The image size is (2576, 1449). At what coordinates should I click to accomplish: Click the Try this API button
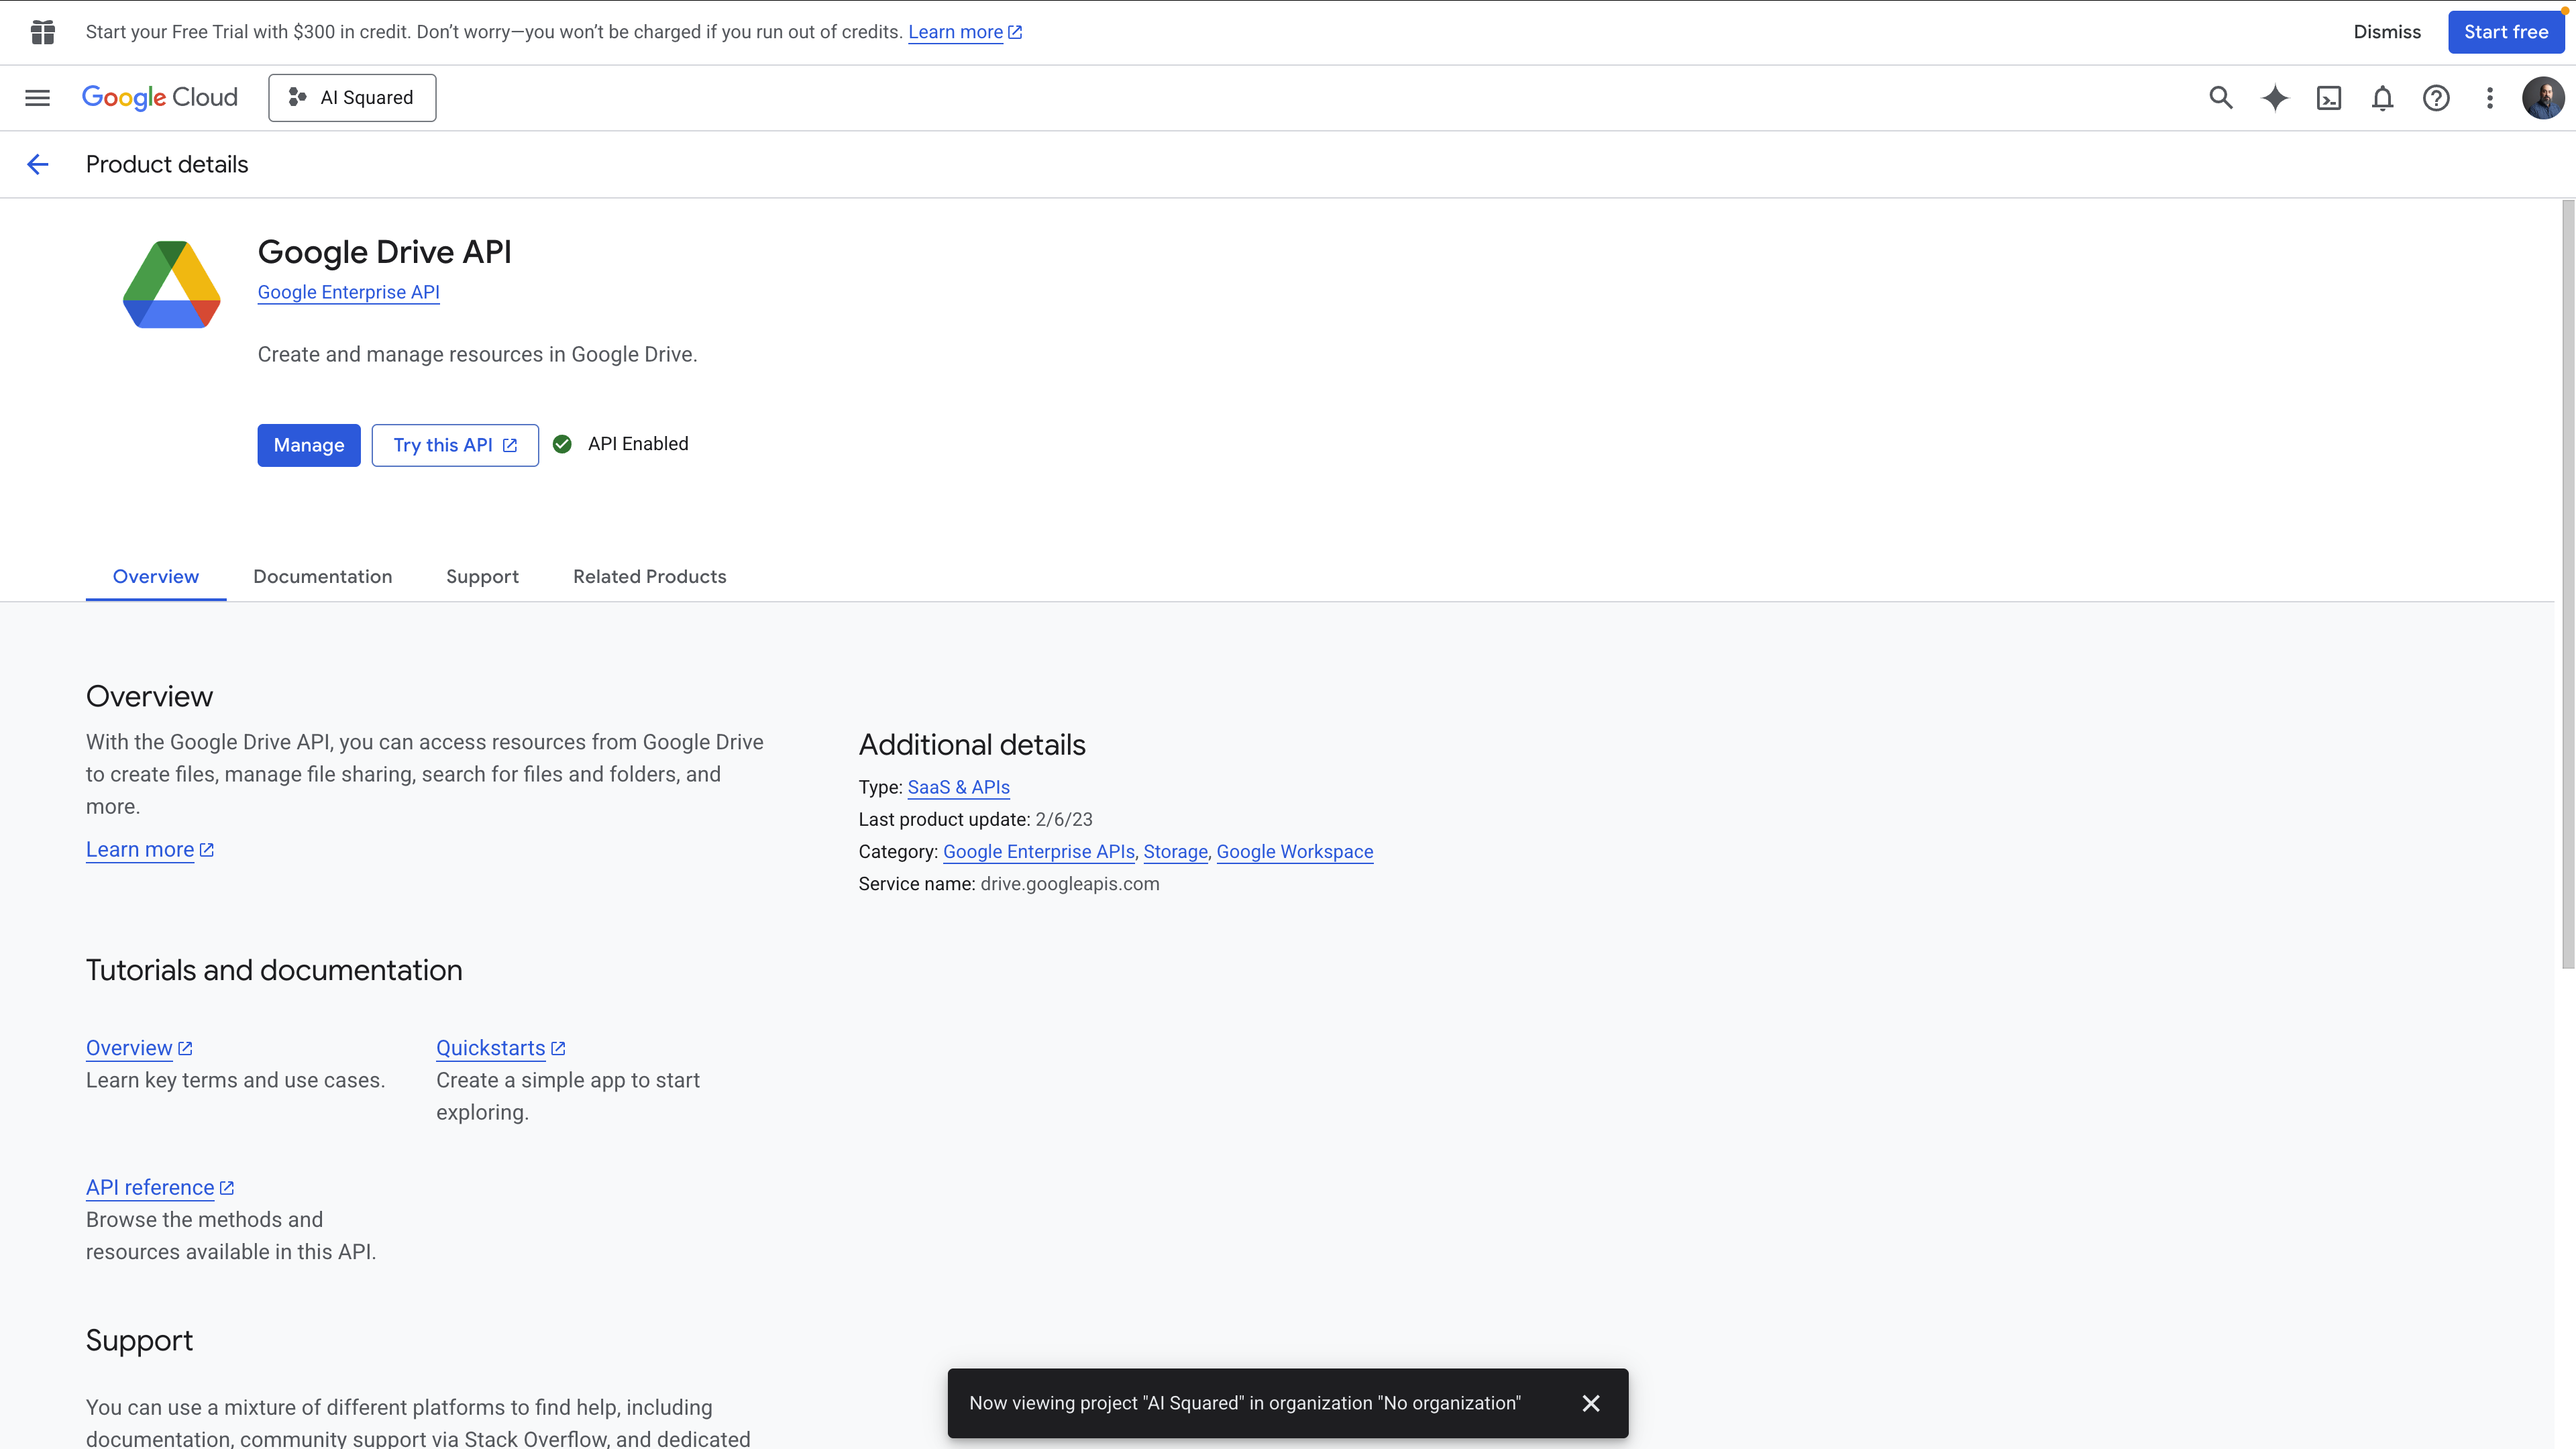pos(455,445)
